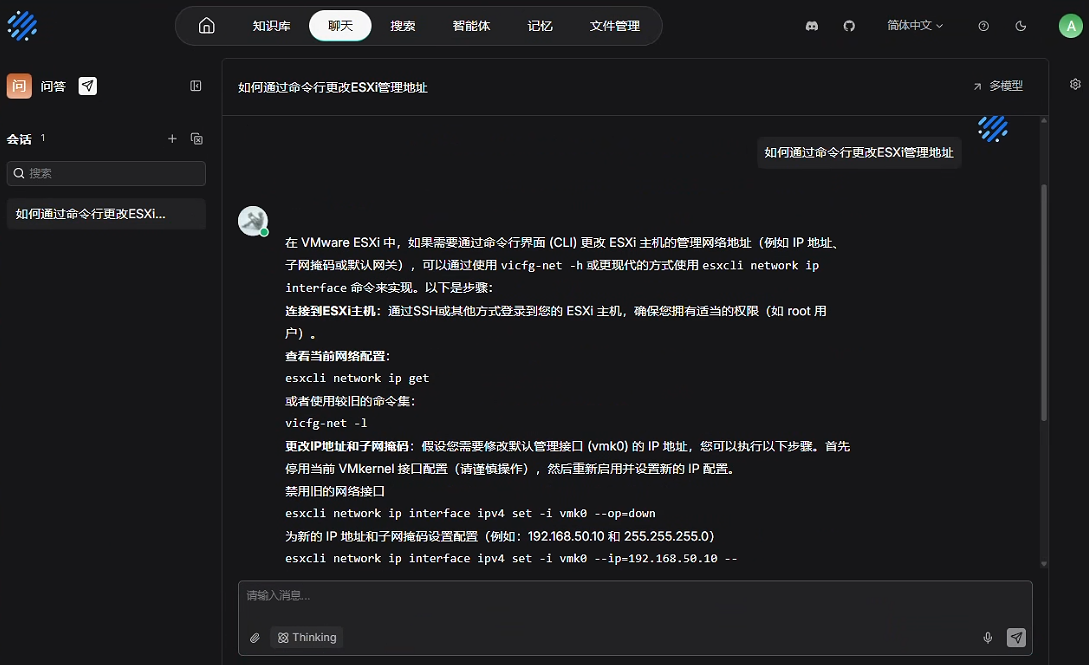Click the 问答 assistant name label
Screen dimensions: 1089x665
pos(53,86)
